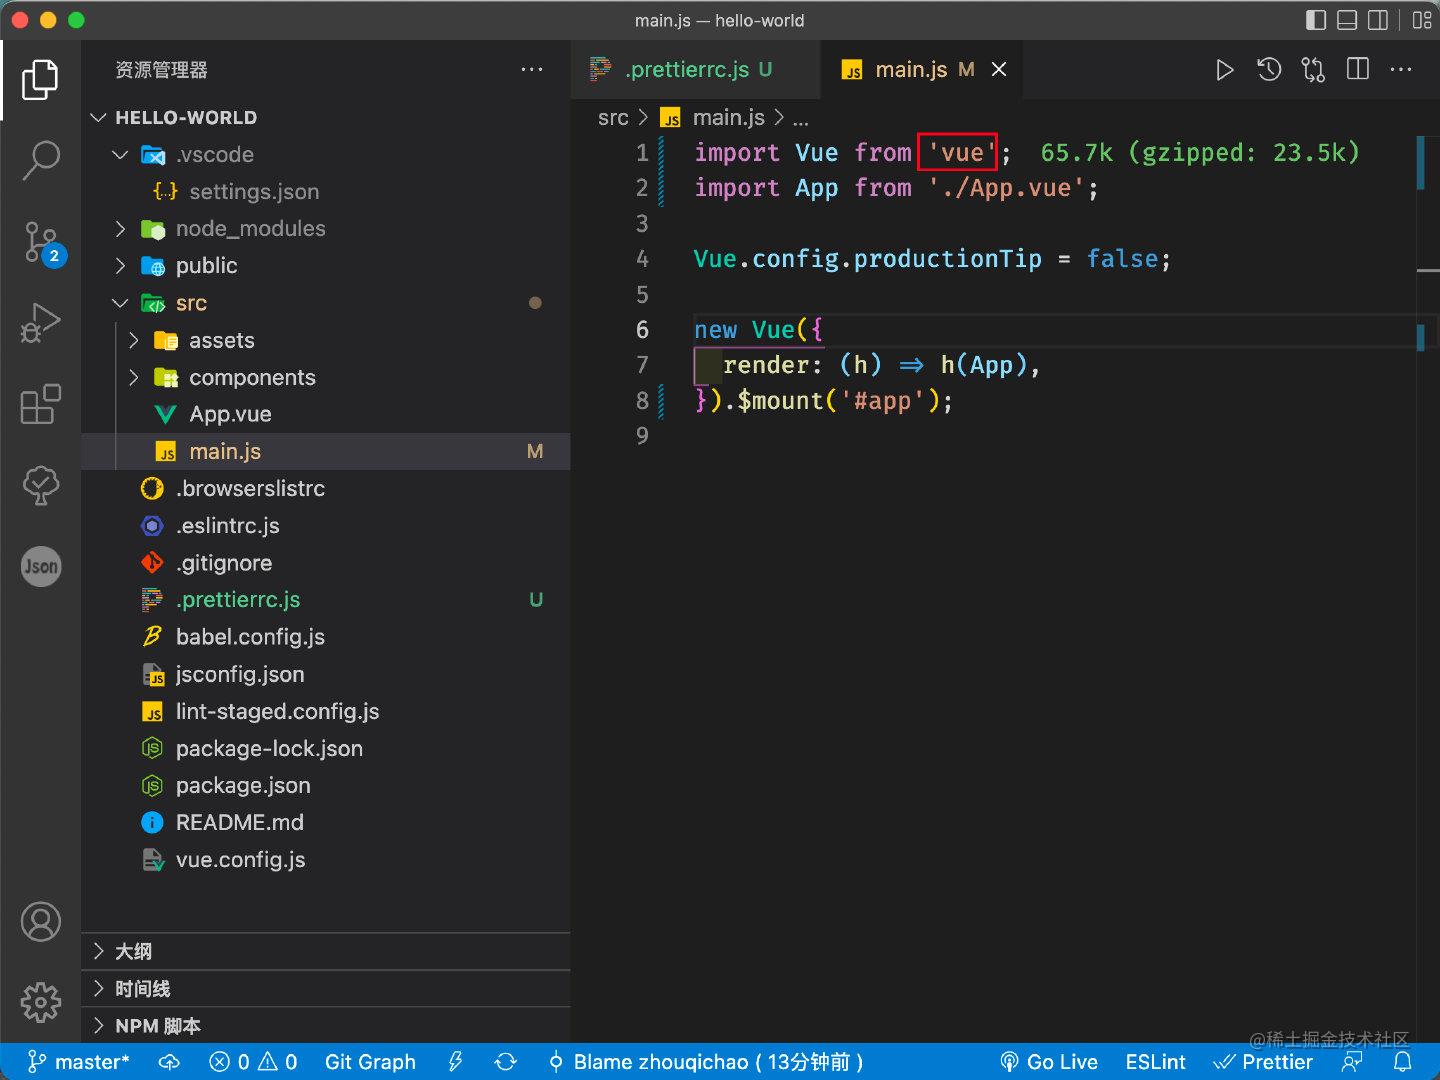Image resolution: width=1440 pixels, height=1080 pixels.
Task: Open the Source Control view
Action: pyautogui.click(x=41, y=242)
